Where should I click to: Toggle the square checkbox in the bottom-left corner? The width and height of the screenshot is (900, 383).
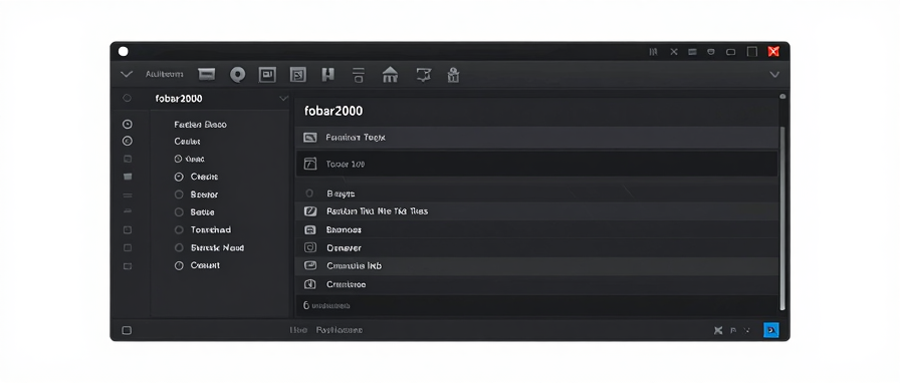(127, 330)
